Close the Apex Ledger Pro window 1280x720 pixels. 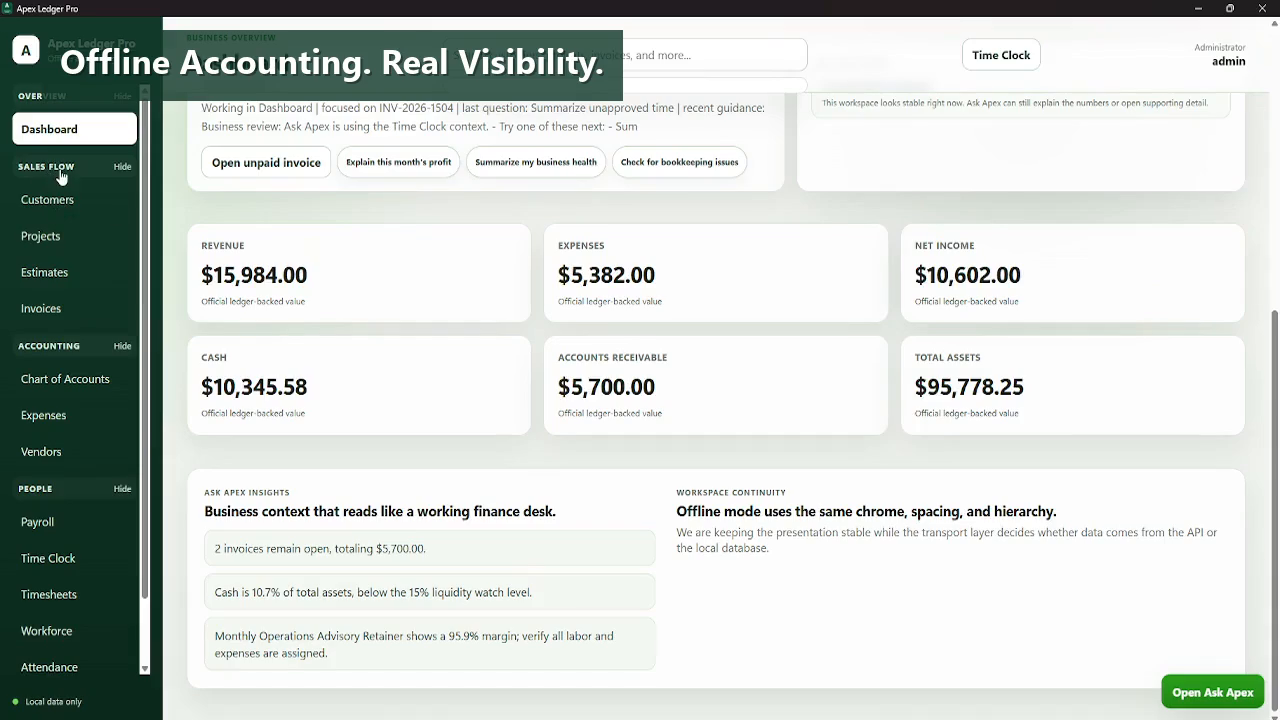[1262, 8]
